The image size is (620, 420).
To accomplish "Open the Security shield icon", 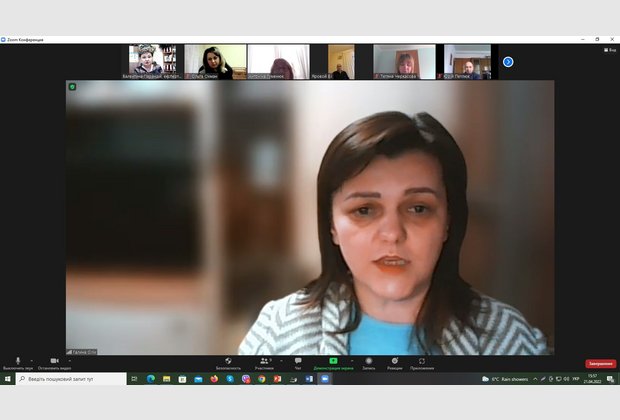I will (228, 360).
